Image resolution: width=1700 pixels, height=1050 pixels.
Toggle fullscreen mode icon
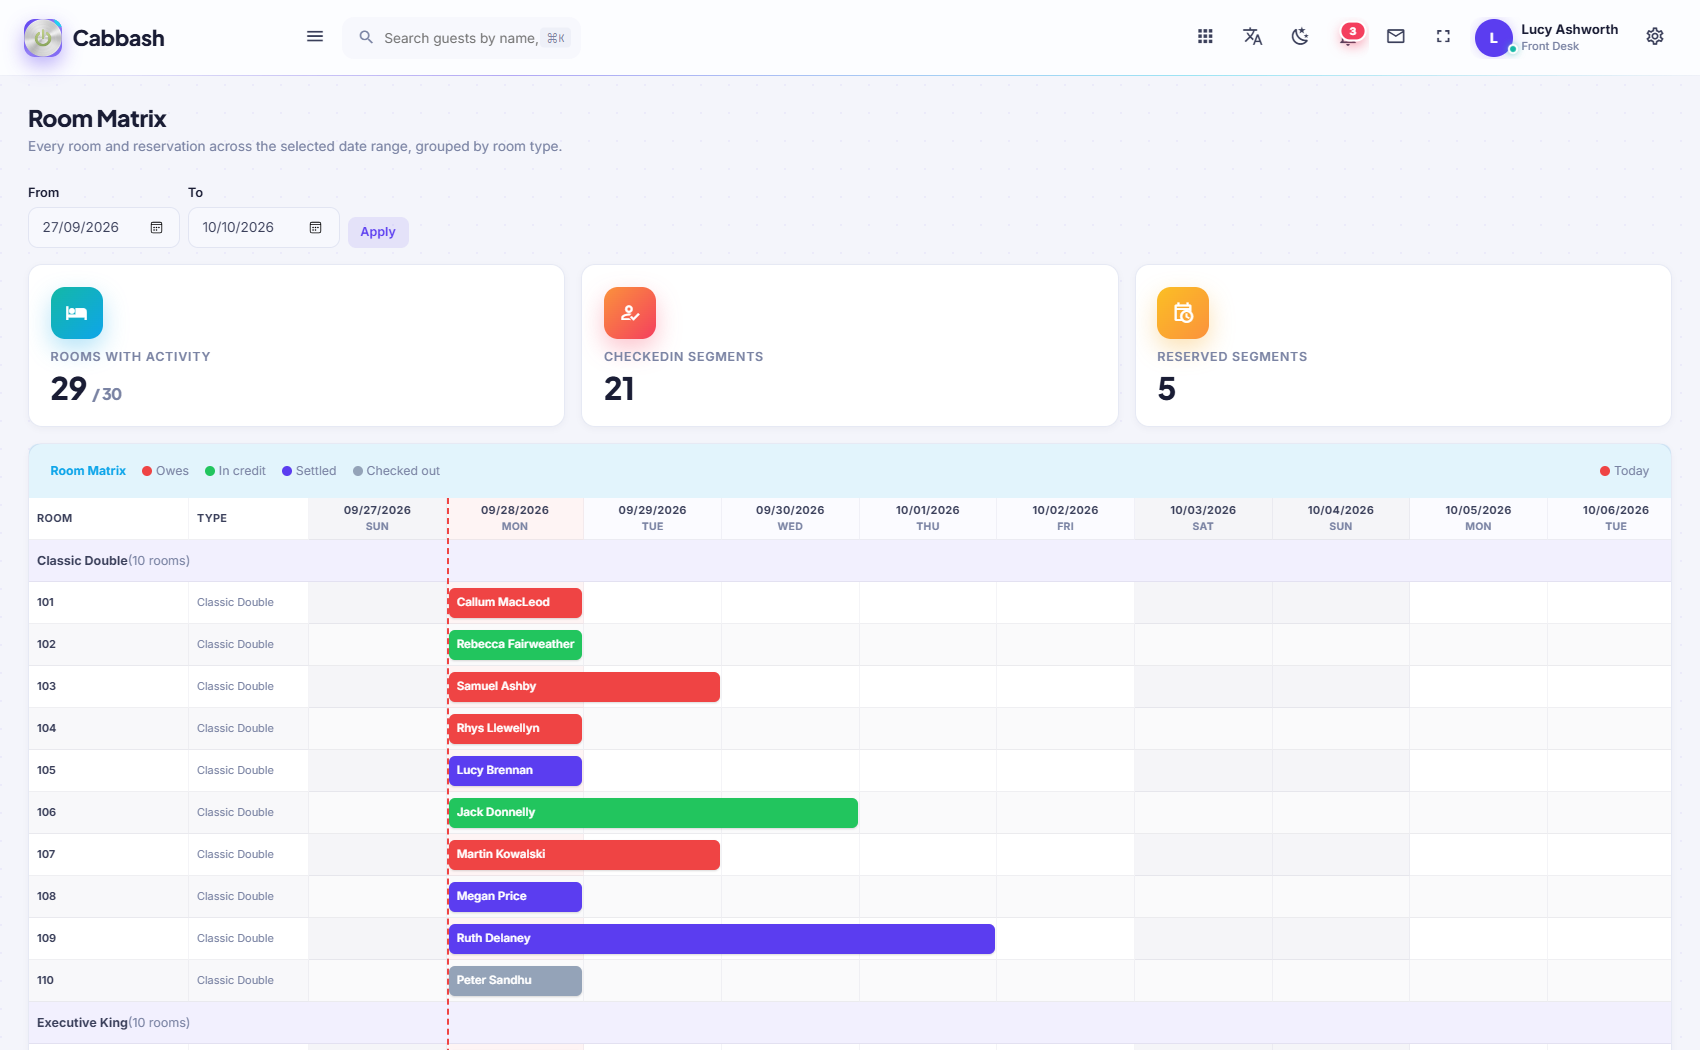click(1443, 37)
